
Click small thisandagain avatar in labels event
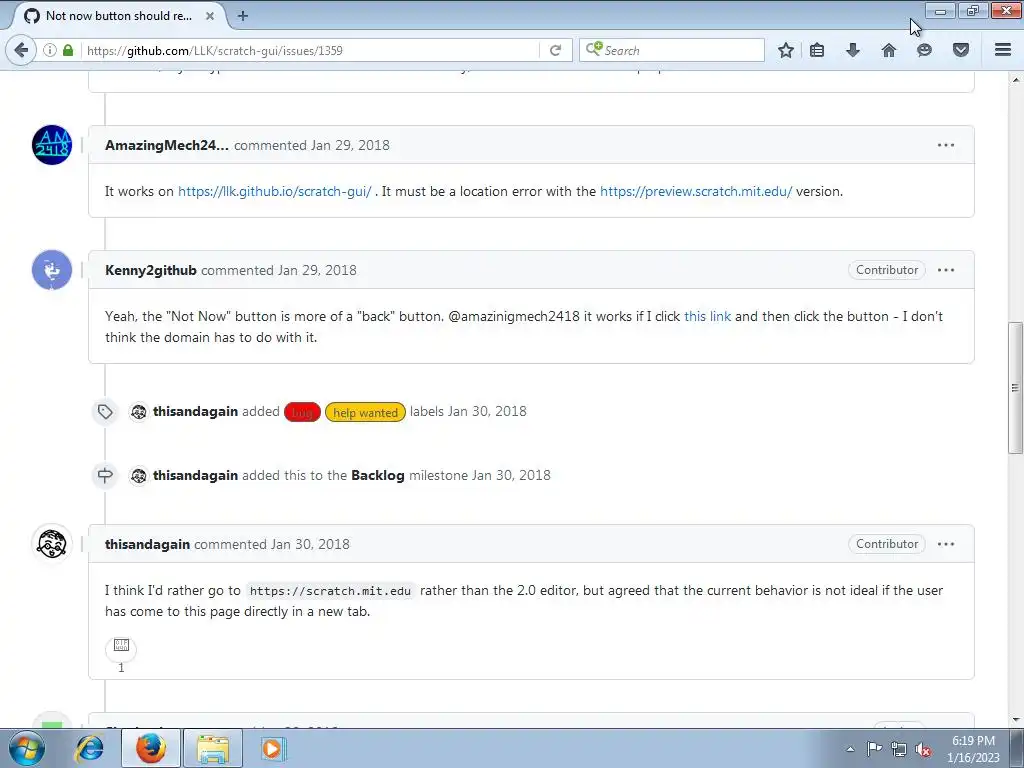point(138,411)
